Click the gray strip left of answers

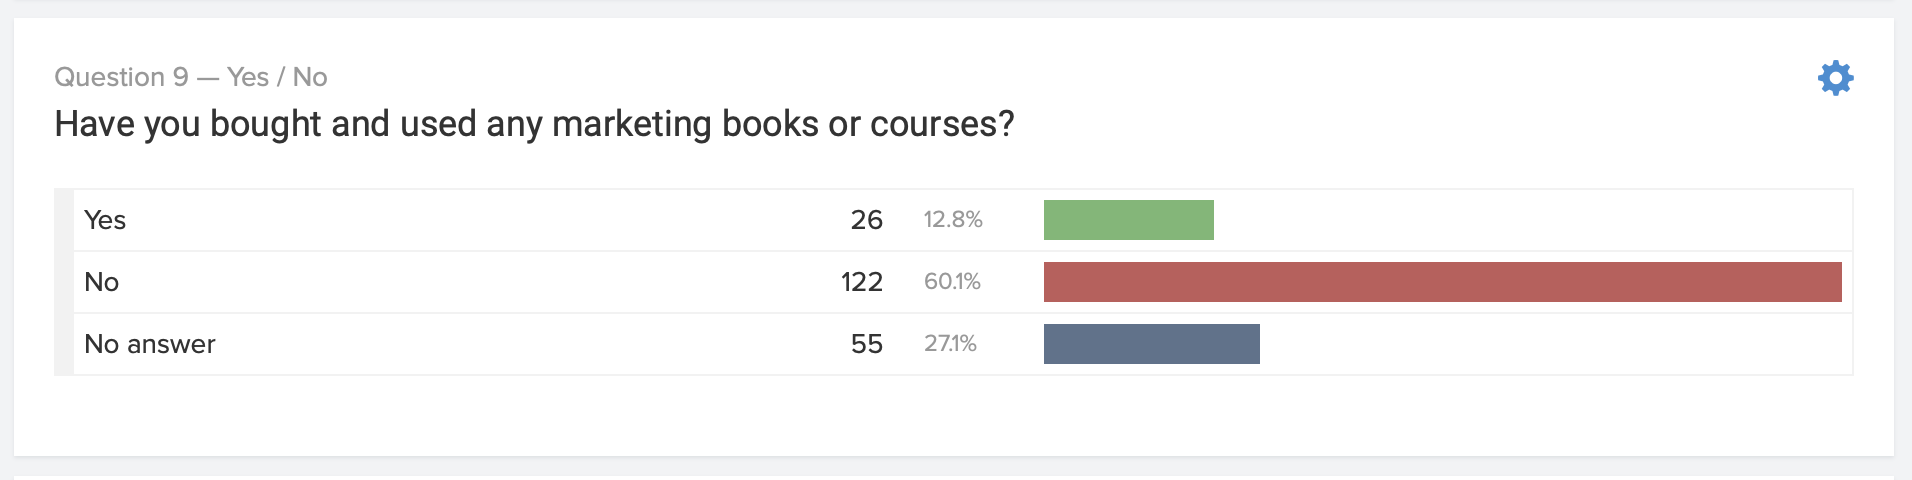pos(64,282)
